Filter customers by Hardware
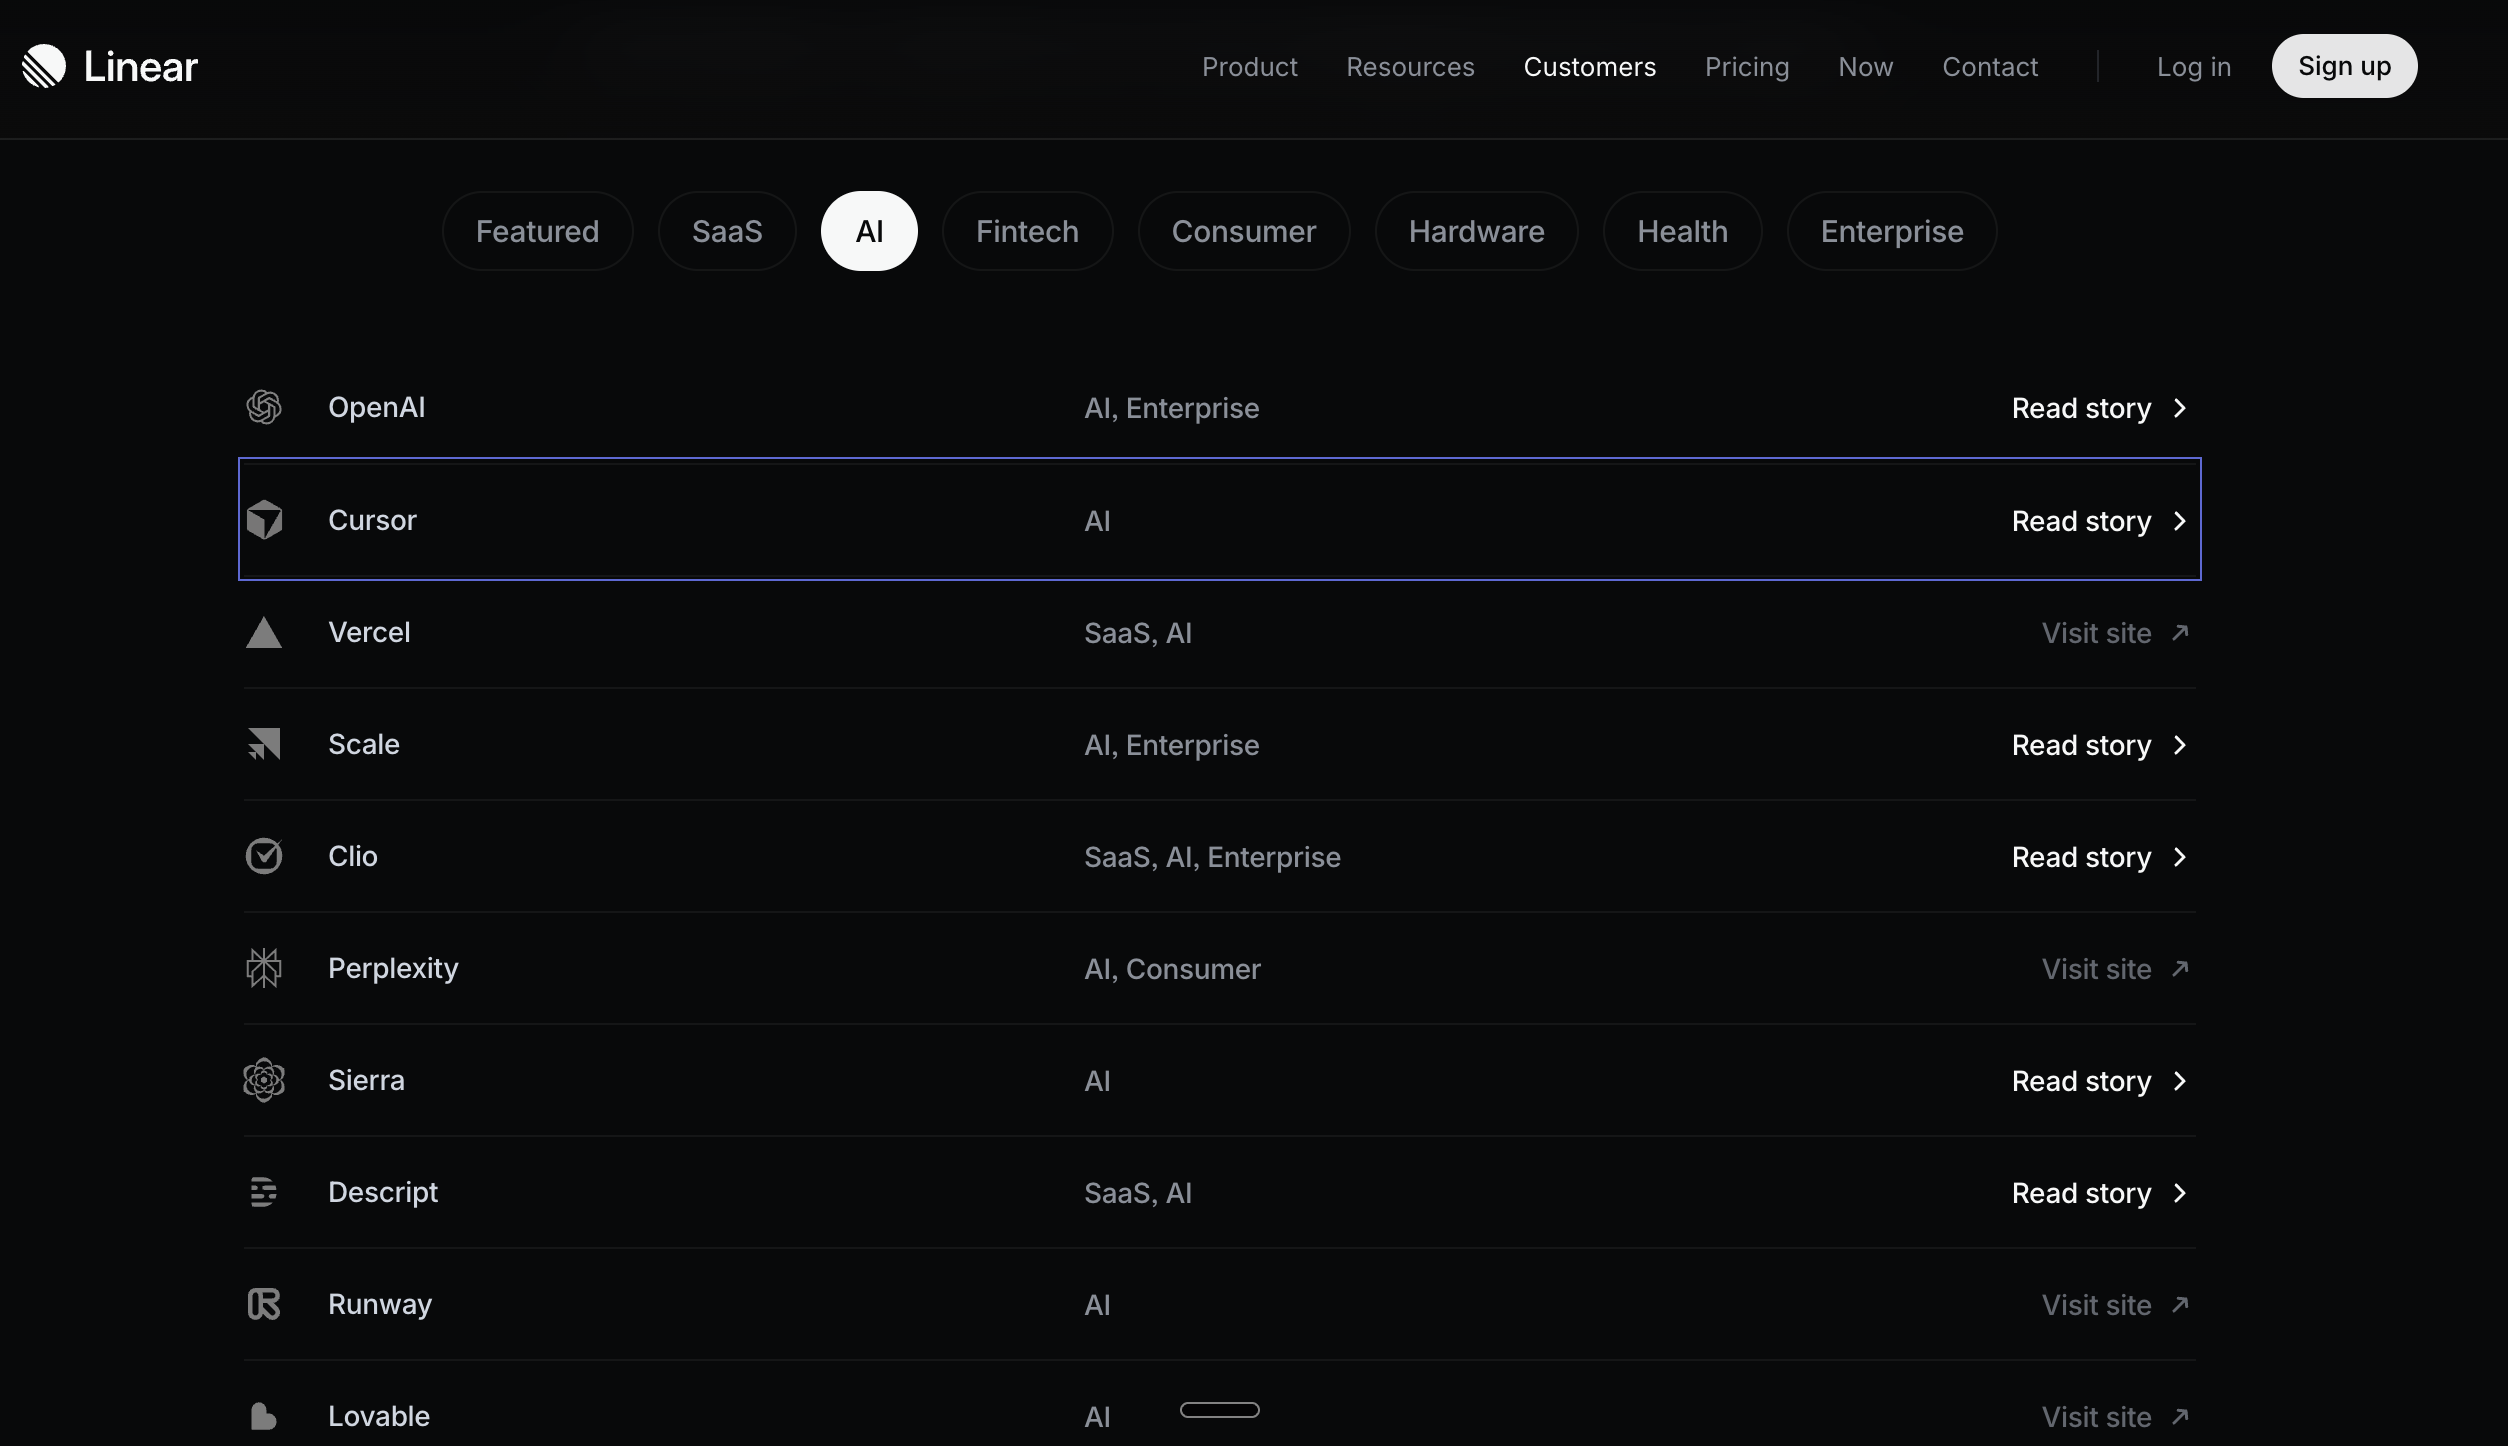This screenshot has height=1446, width=2508. coord(1476,231)
